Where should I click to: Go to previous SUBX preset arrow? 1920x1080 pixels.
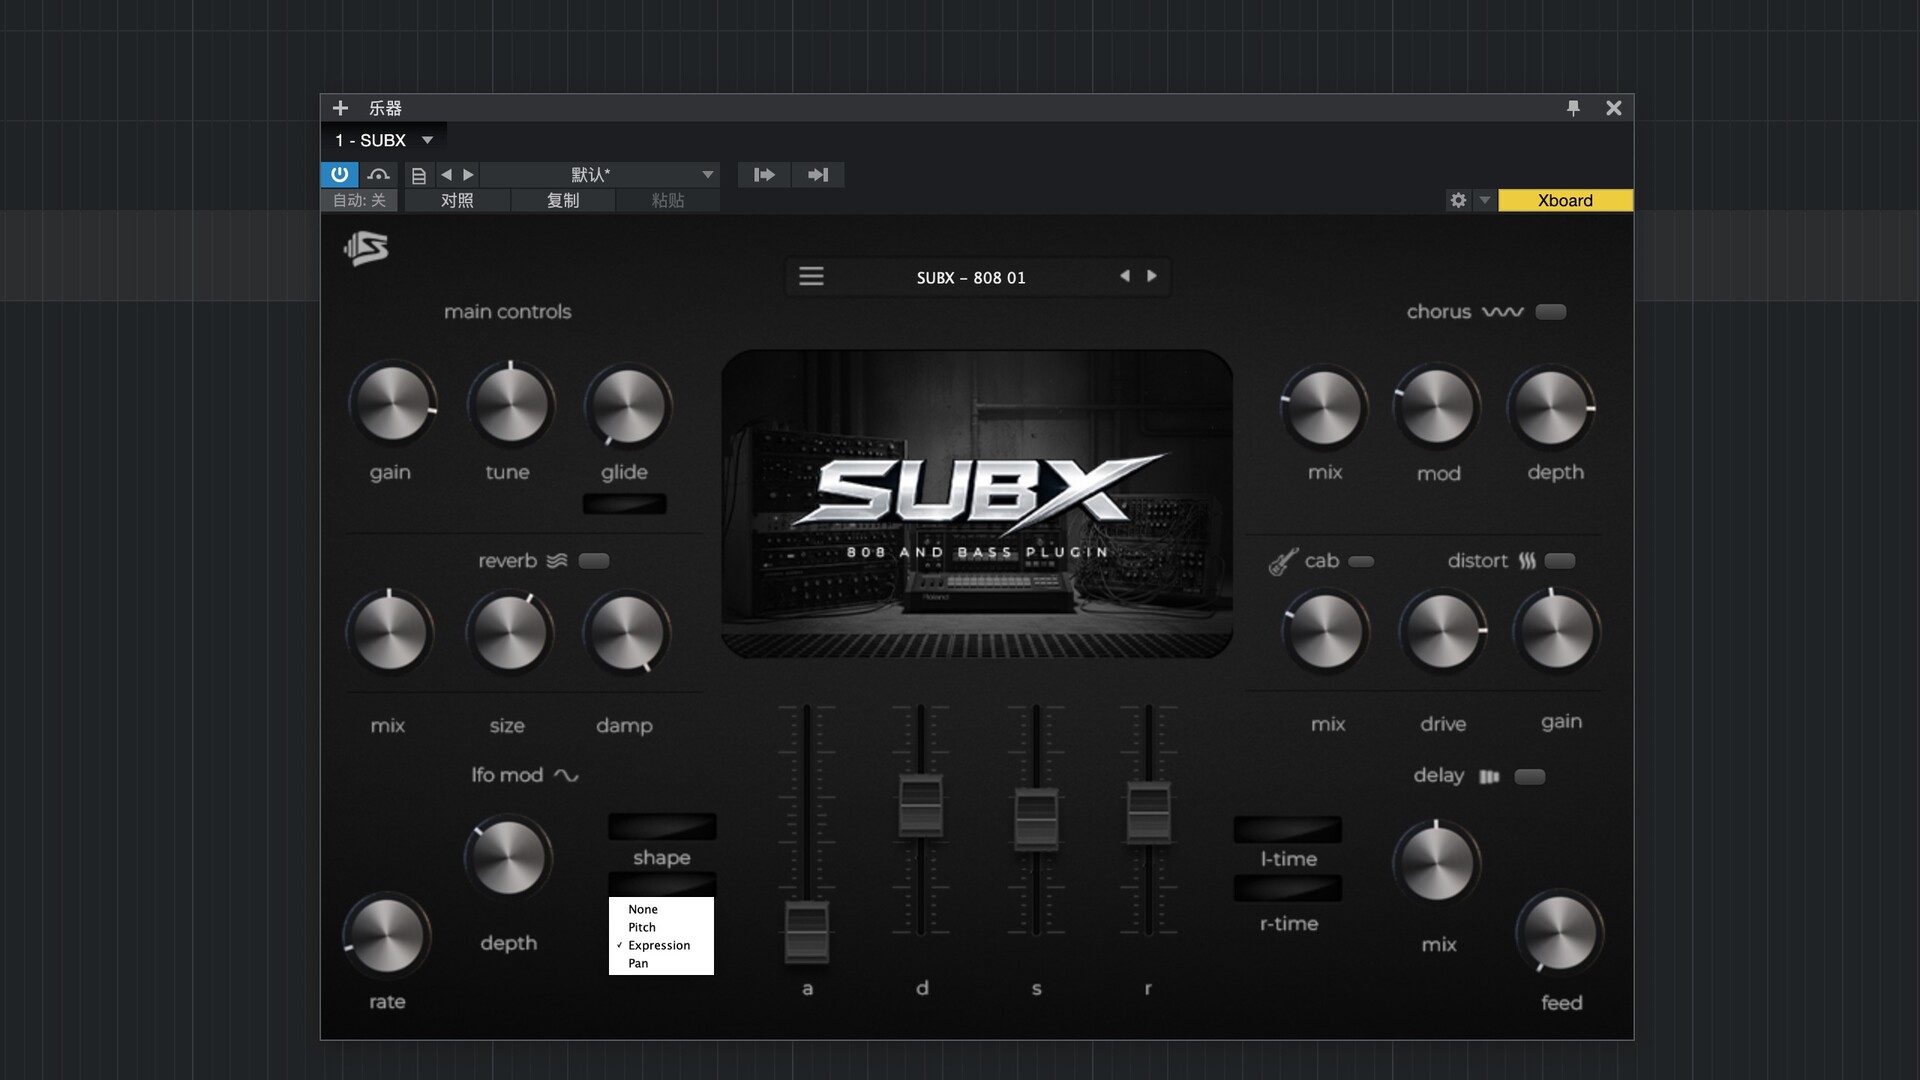pos(1125,276)
